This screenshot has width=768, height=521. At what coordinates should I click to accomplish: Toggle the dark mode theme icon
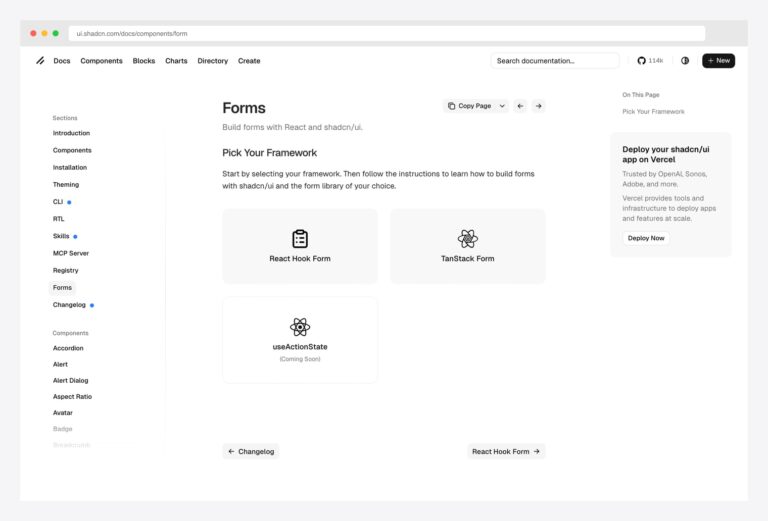[x=685, y=61]
